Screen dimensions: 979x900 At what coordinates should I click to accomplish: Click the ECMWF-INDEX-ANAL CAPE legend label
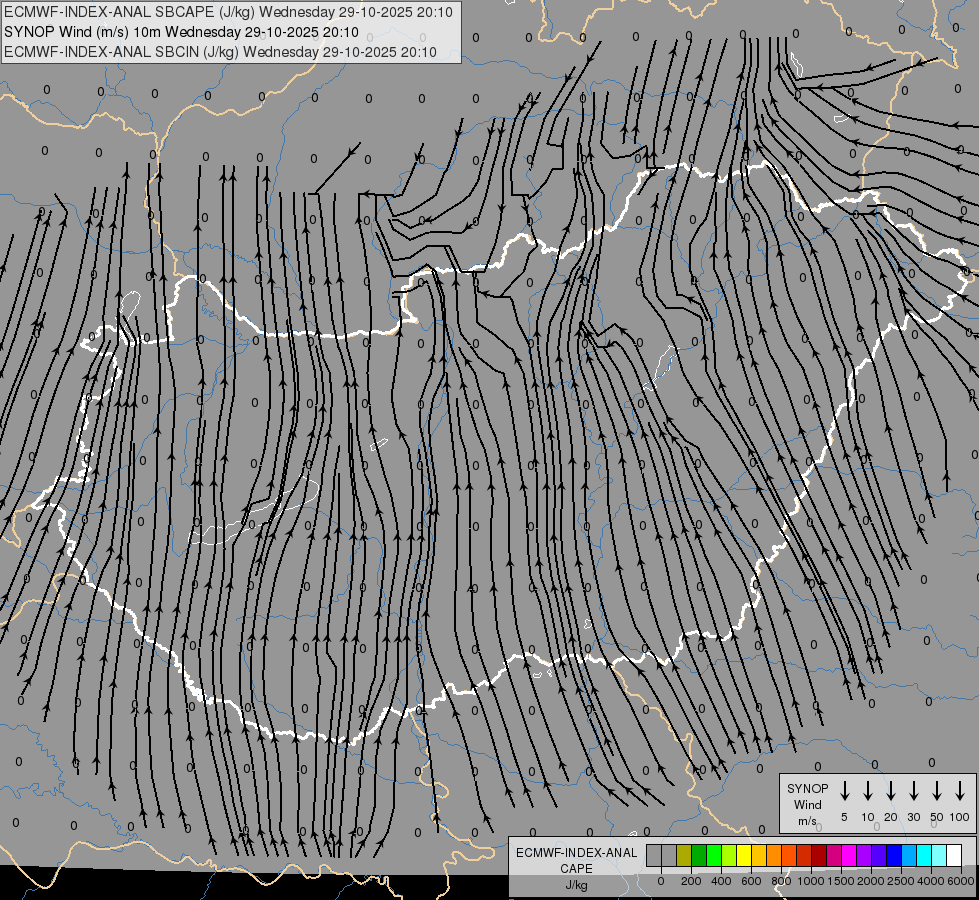576,868
